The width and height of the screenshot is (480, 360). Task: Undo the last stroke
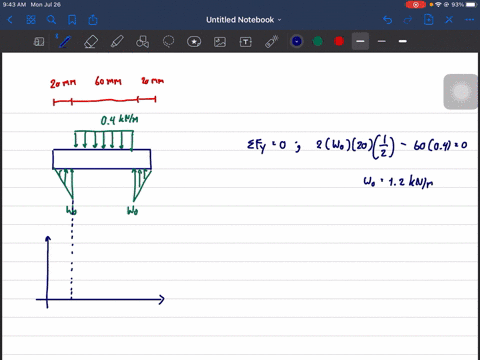[387, 20]
